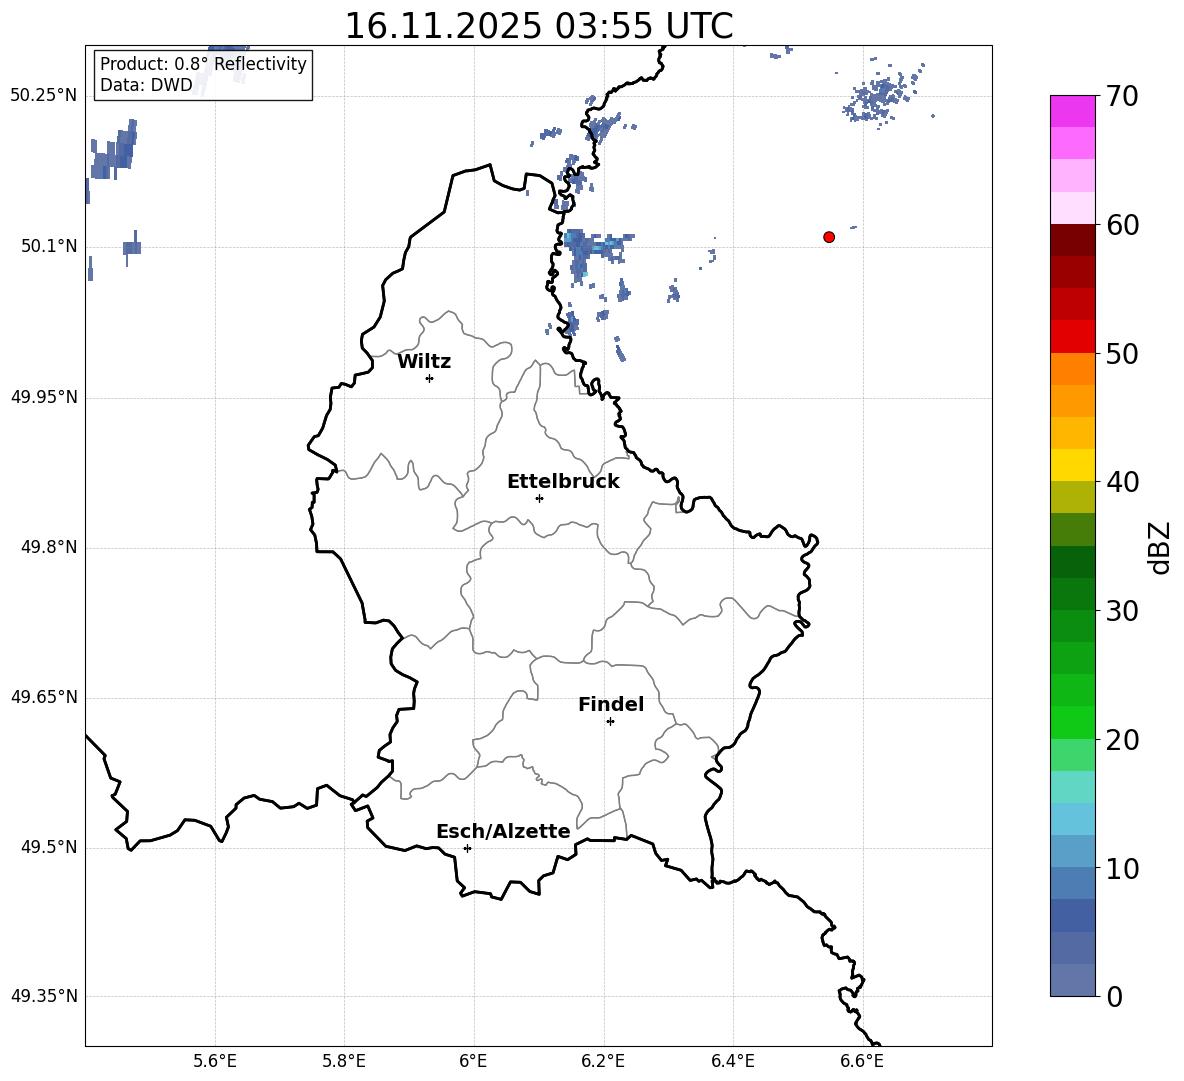Click the 5.6°E longitude label
The height and width of the screenshot is (1081, 1184).
tap(215, 1061)
